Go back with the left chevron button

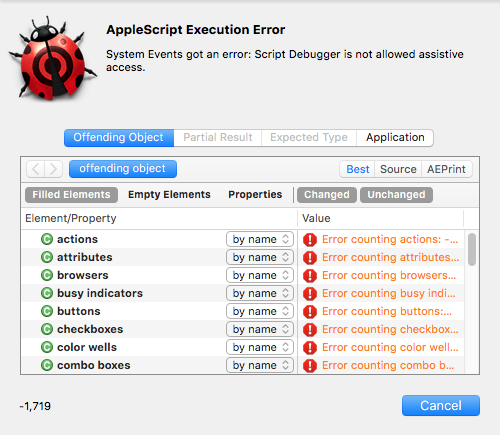click(35, 169)
